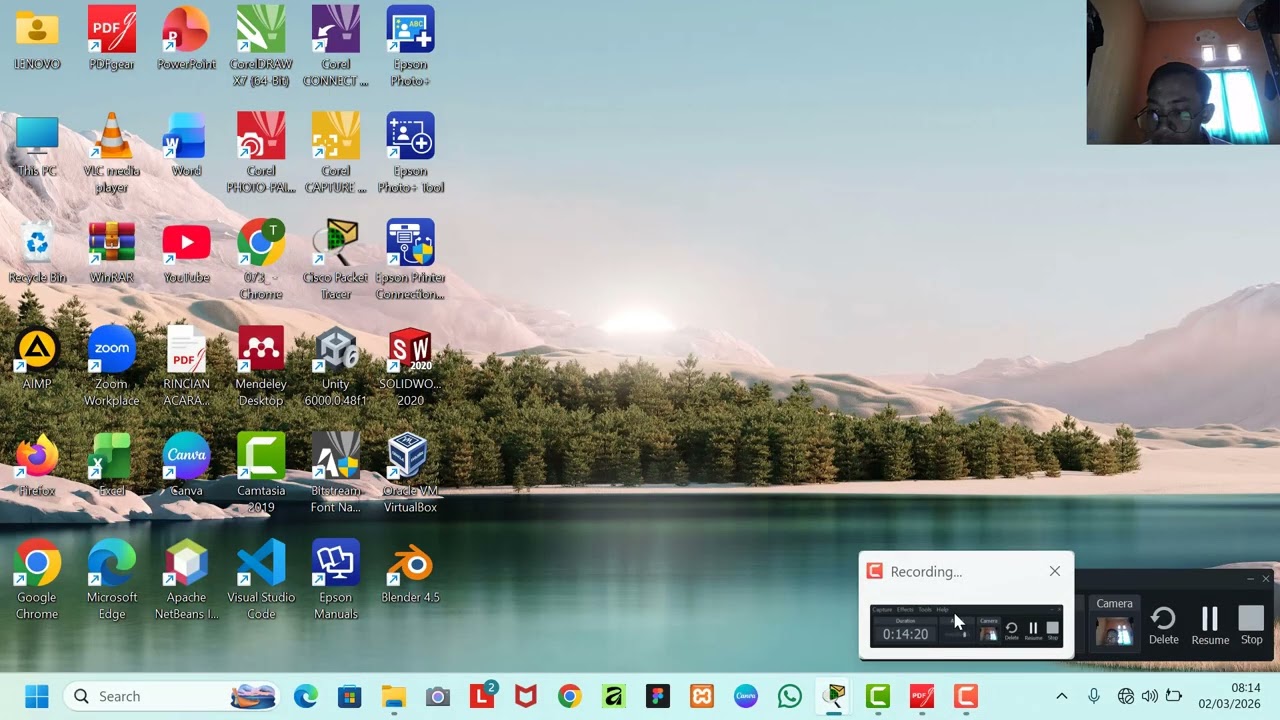Click the Corel PHOTO-PAINT desktop icon
This screenshot has width=1280, height=720.
(x=261, y=153)
